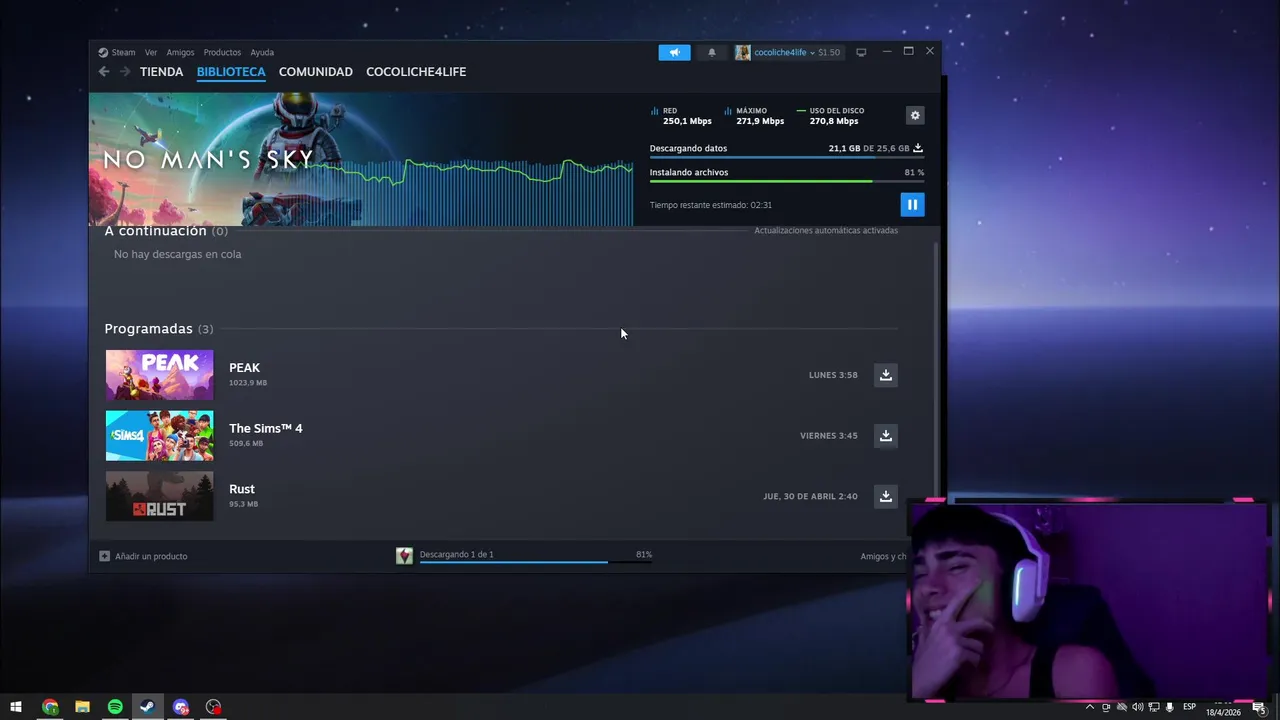The image size is (1280, 720).
Task: Switch to Big Picture display icon
Action: [861, 52]
